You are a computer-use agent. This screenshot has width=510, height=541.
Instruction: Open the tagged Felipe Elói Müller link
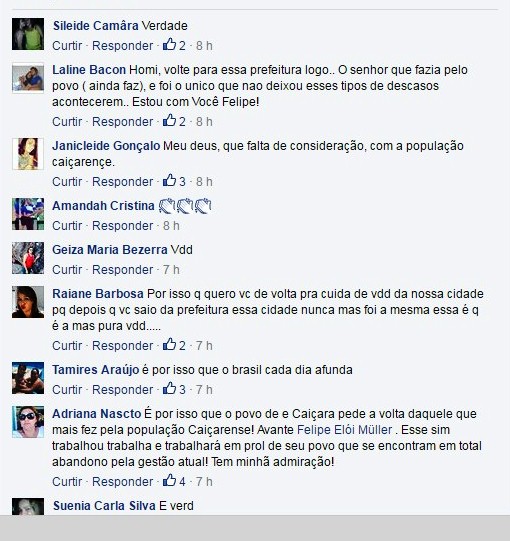pos(344,430)
